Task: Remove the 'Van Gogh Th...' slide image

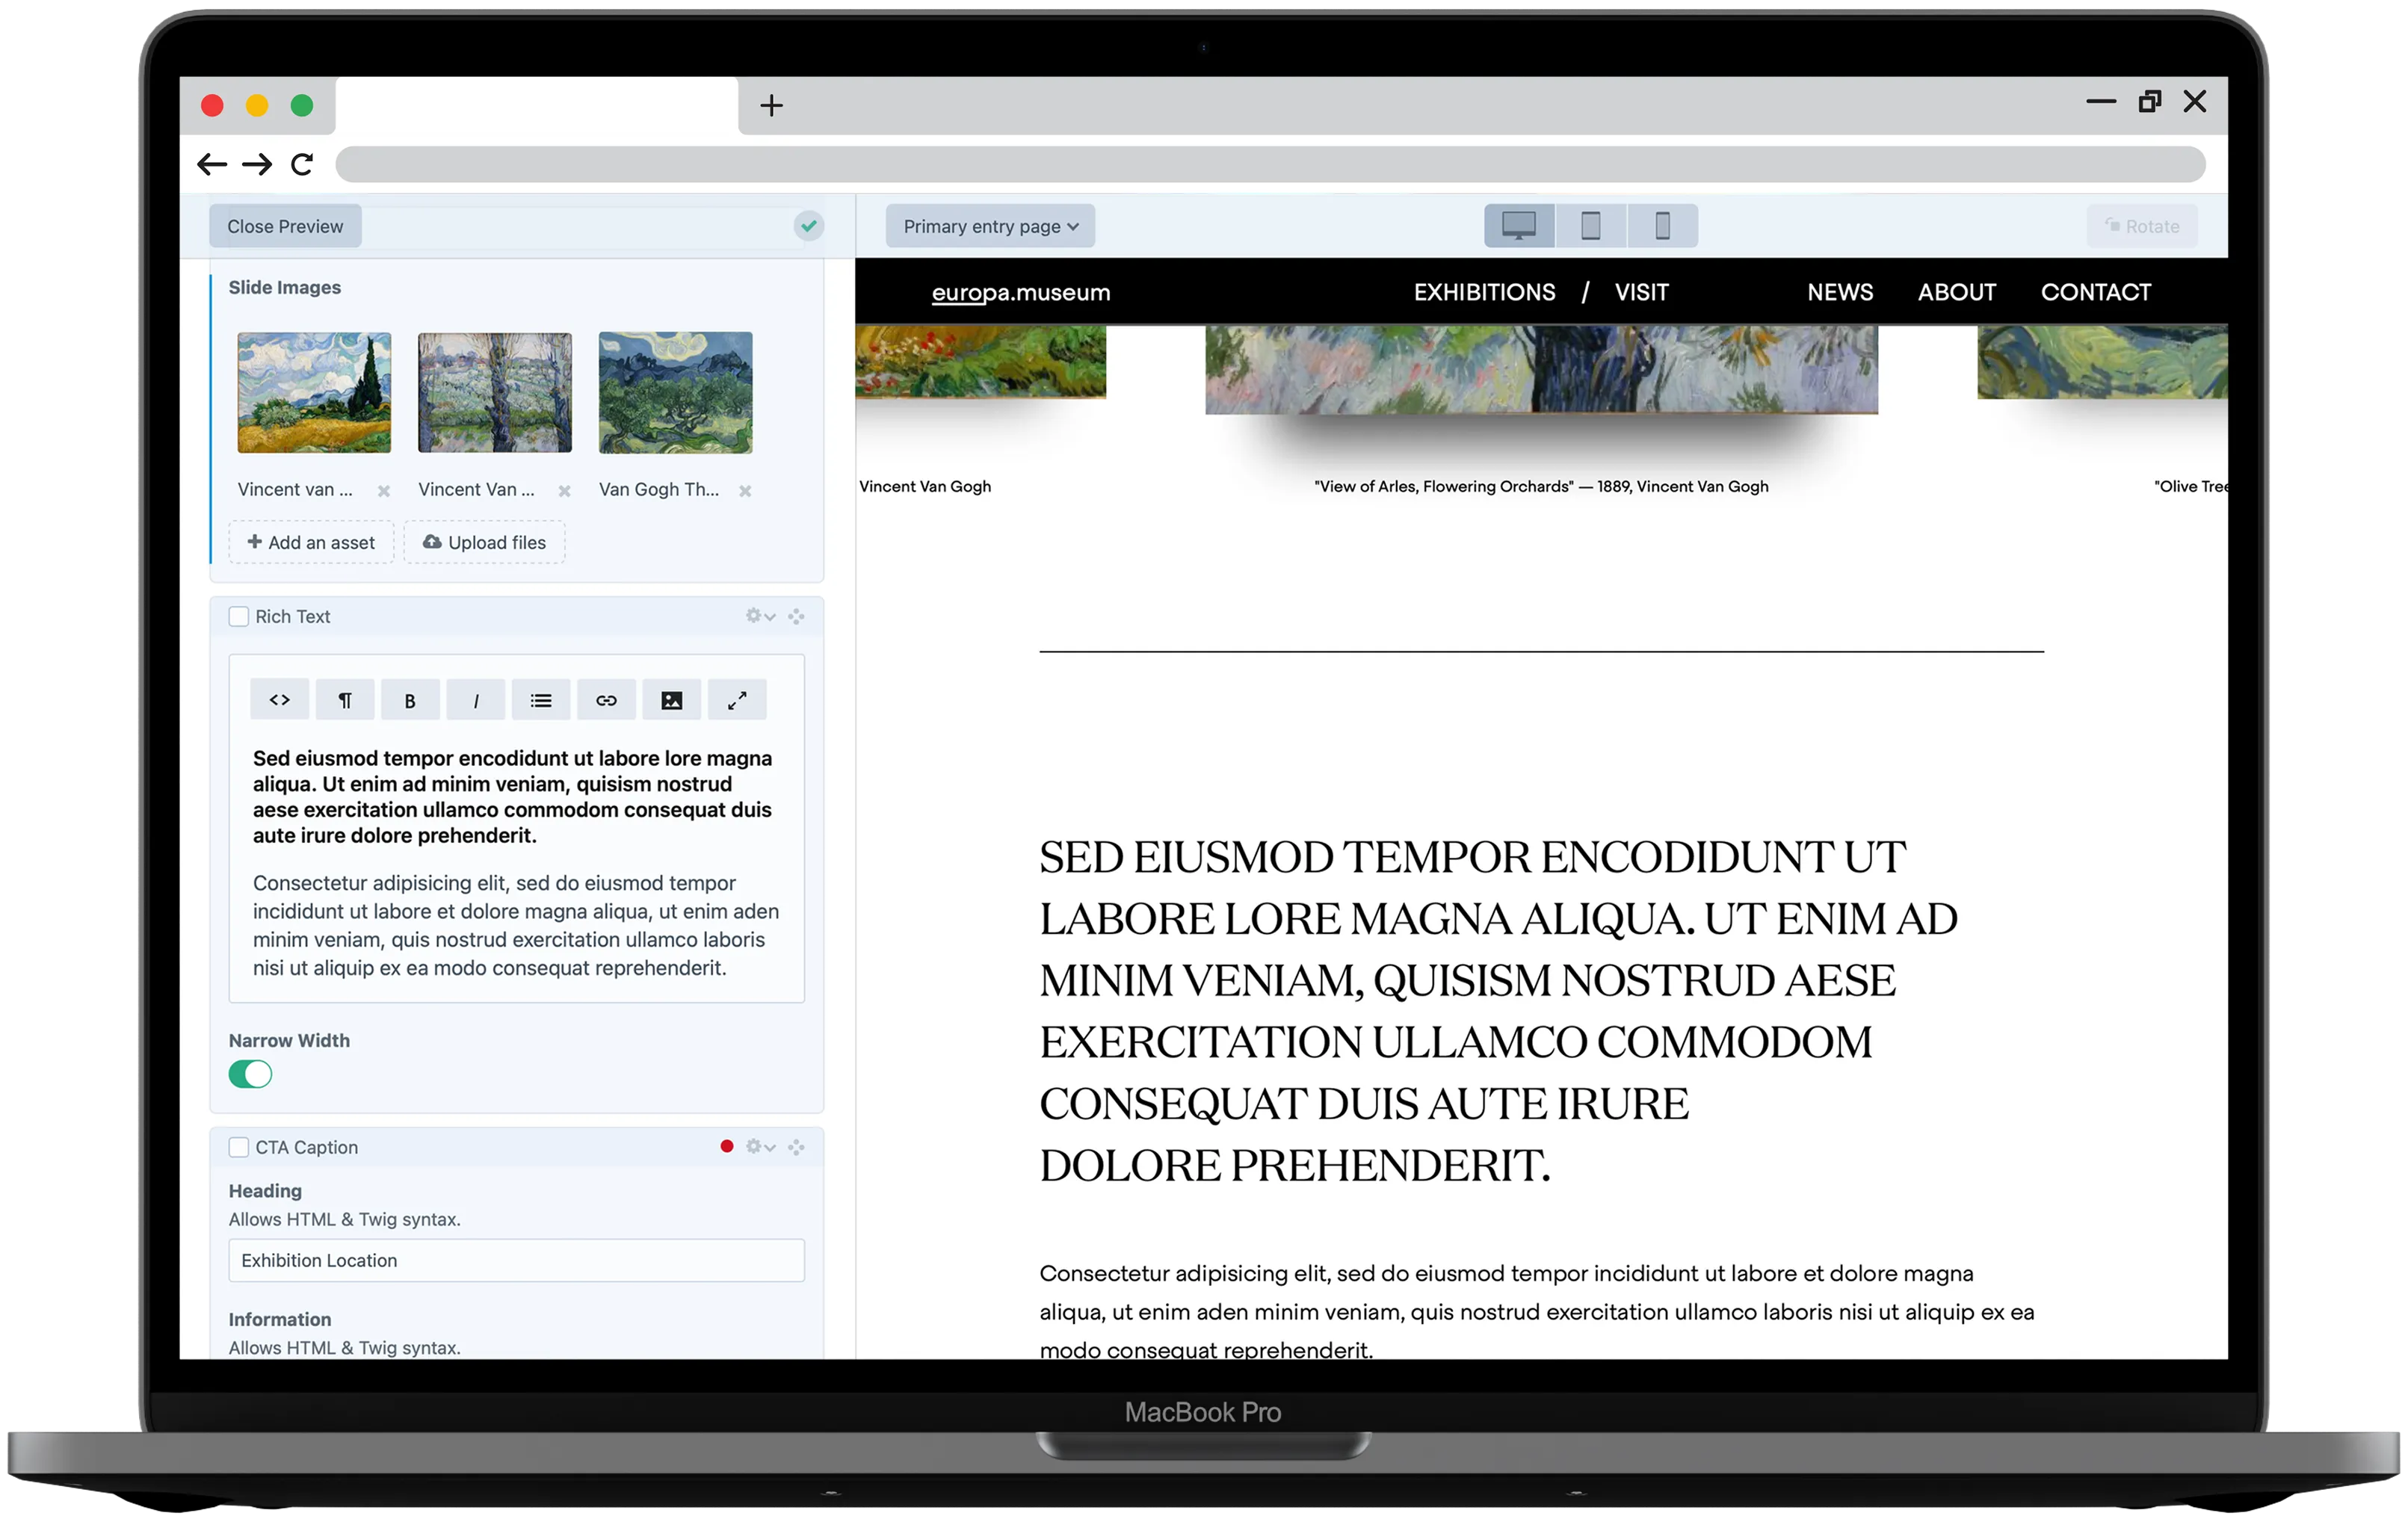Action: tap(745, 490)
